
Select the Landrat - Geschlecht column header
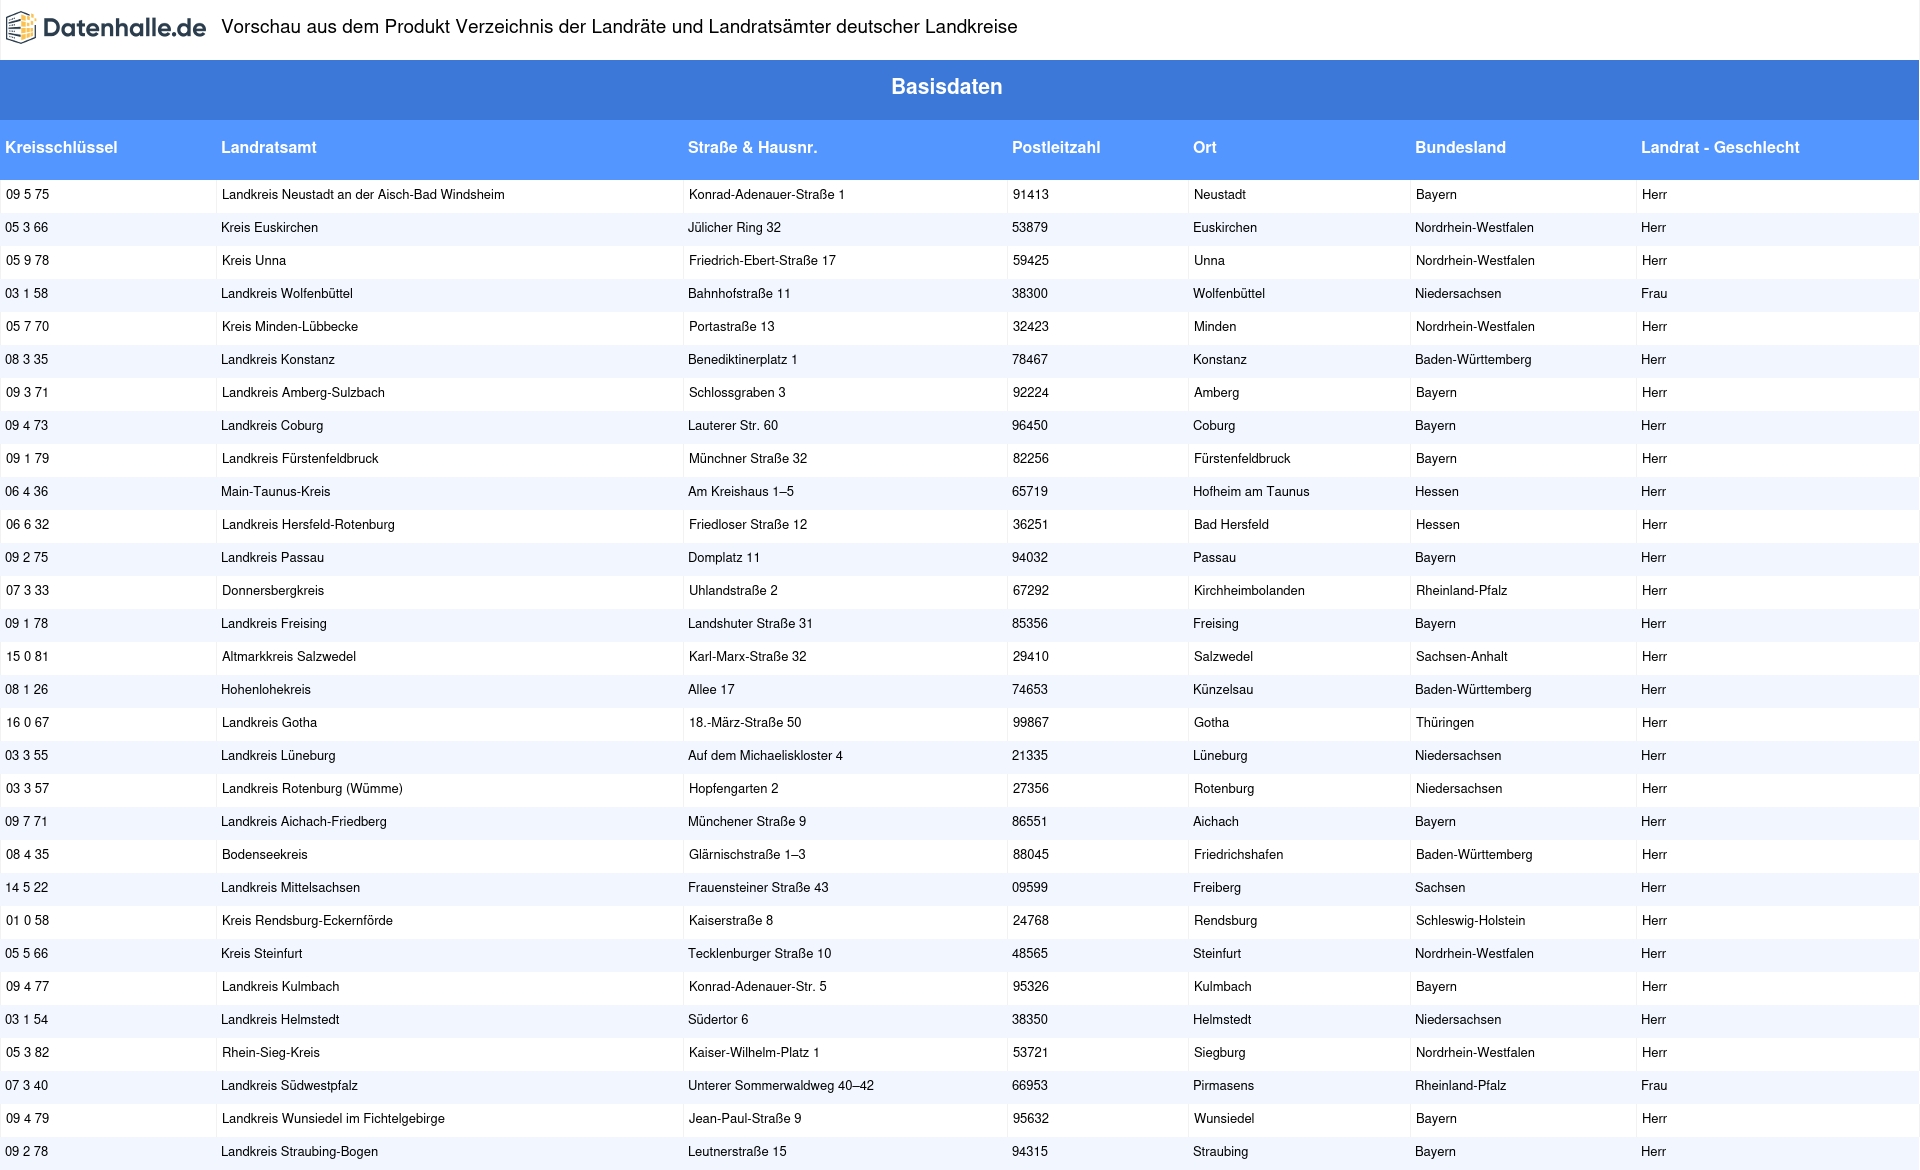tap(1720, 148)
